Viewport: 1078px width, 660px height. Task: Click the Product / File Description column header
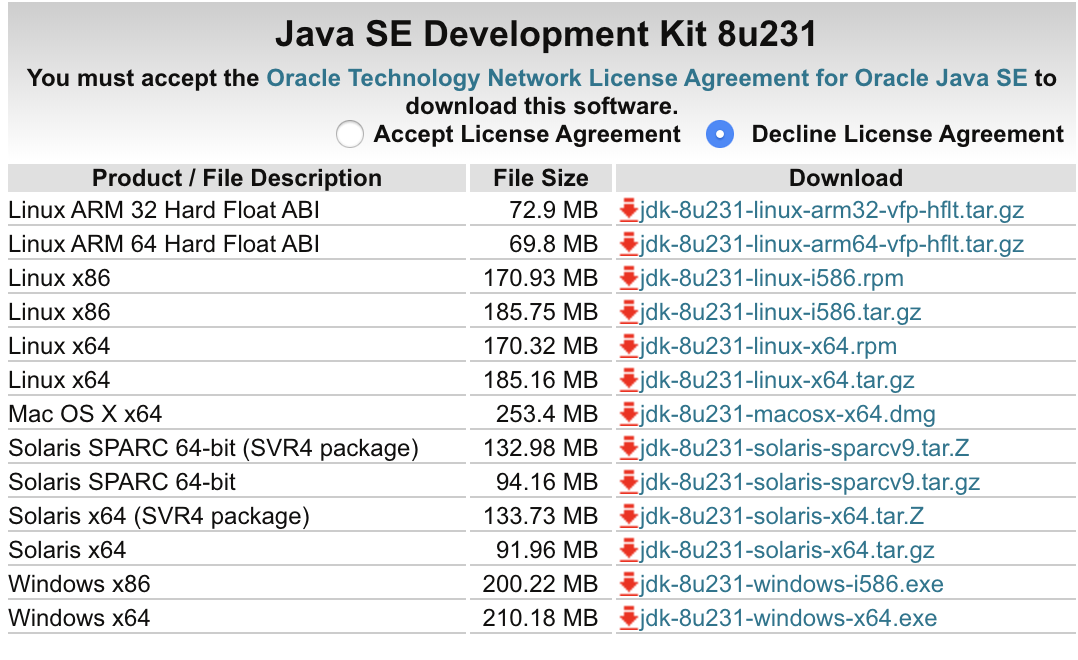237,178
